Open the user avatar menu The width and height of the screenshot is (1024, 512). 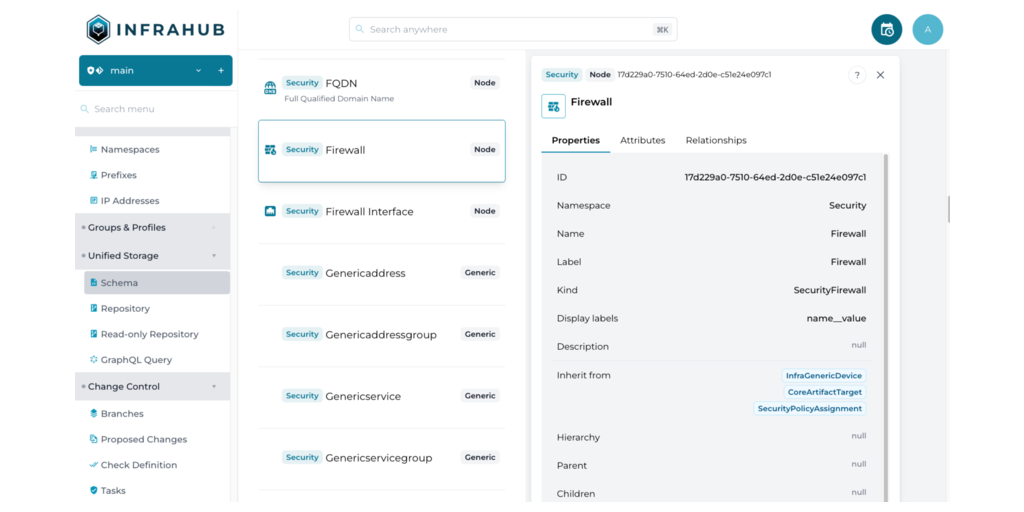pyautogui.click(x=927, y=30)
